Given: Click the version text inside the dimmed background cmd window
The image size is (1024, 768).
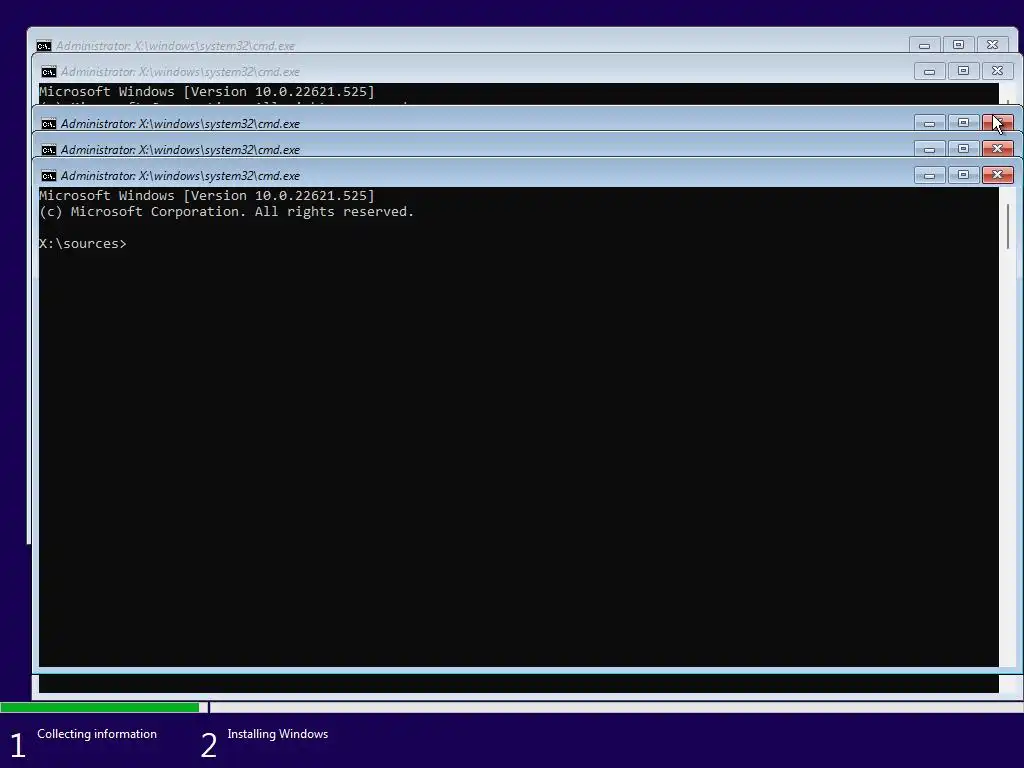Looking at the screenshot, I should pyautogui.click(x=207, y=91).
